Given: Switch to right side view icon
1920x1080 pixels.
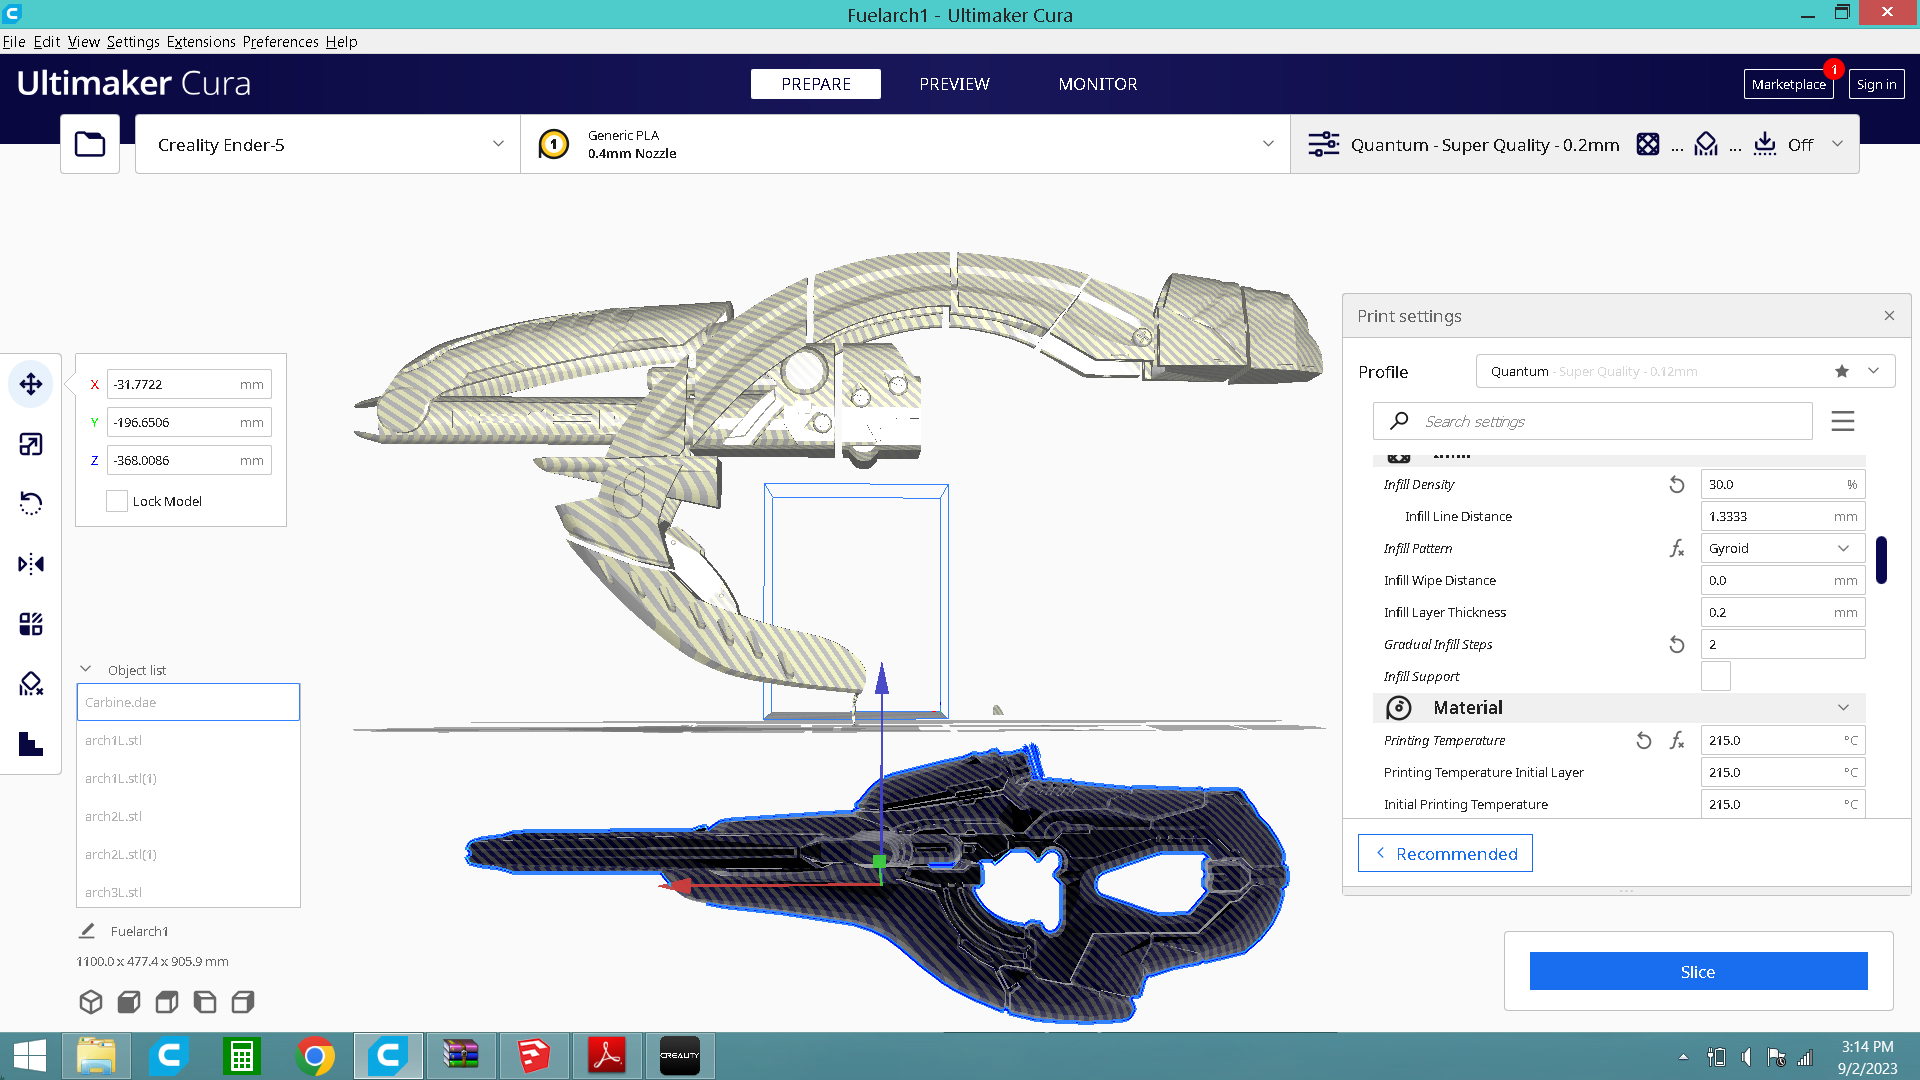Looking at the screenshot, I should tap(243, 1001).
